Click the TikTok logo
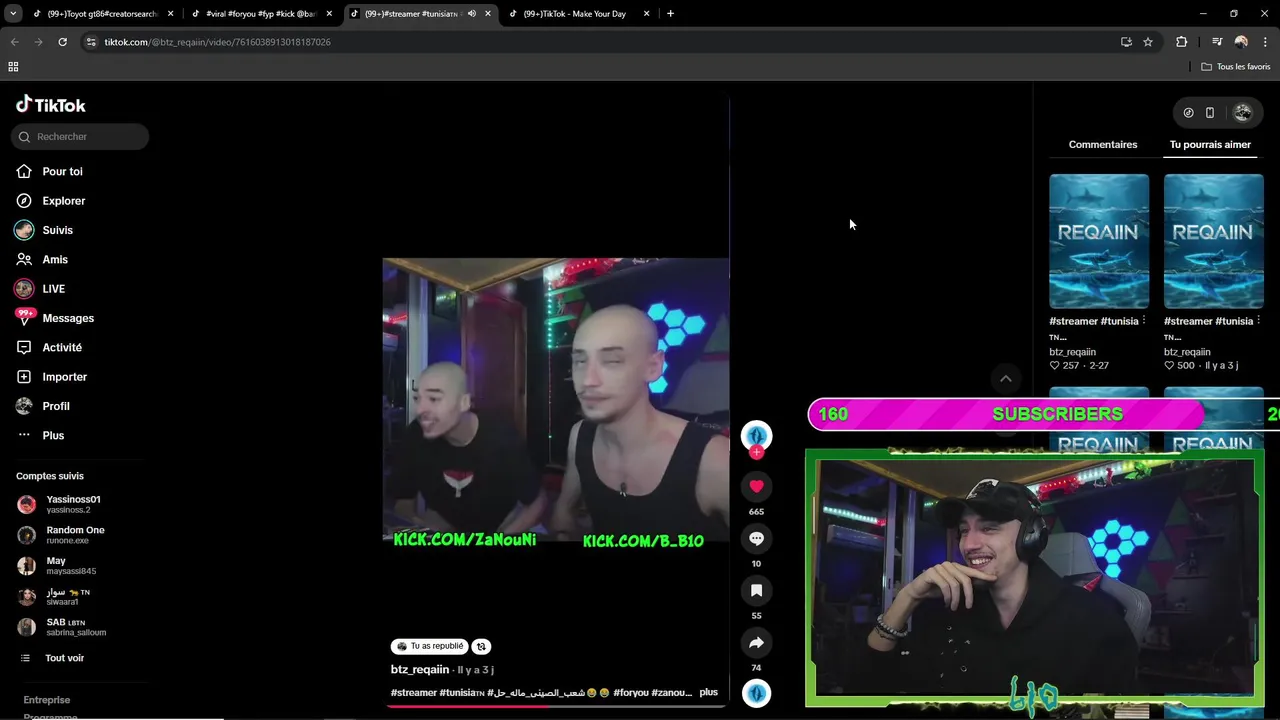Screen dimensions: 1280x720 [51, 105]
